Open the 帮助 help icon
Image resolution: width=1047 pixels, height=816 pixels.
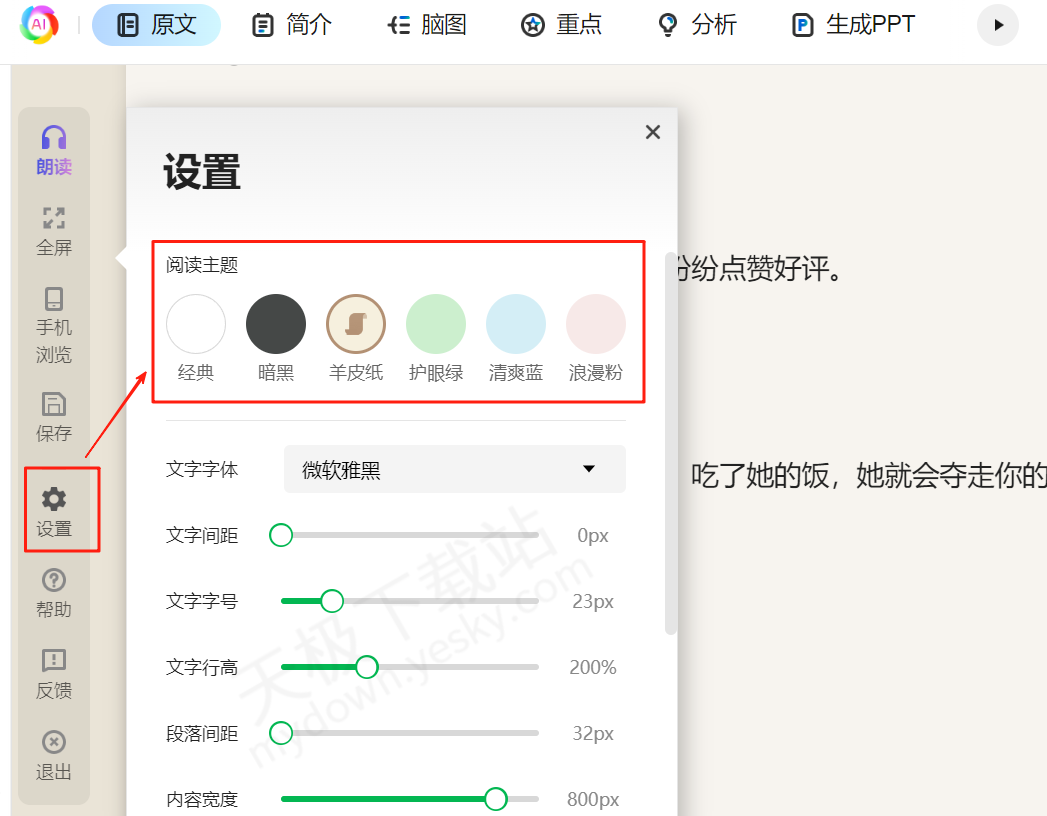(x=54, y=592)
